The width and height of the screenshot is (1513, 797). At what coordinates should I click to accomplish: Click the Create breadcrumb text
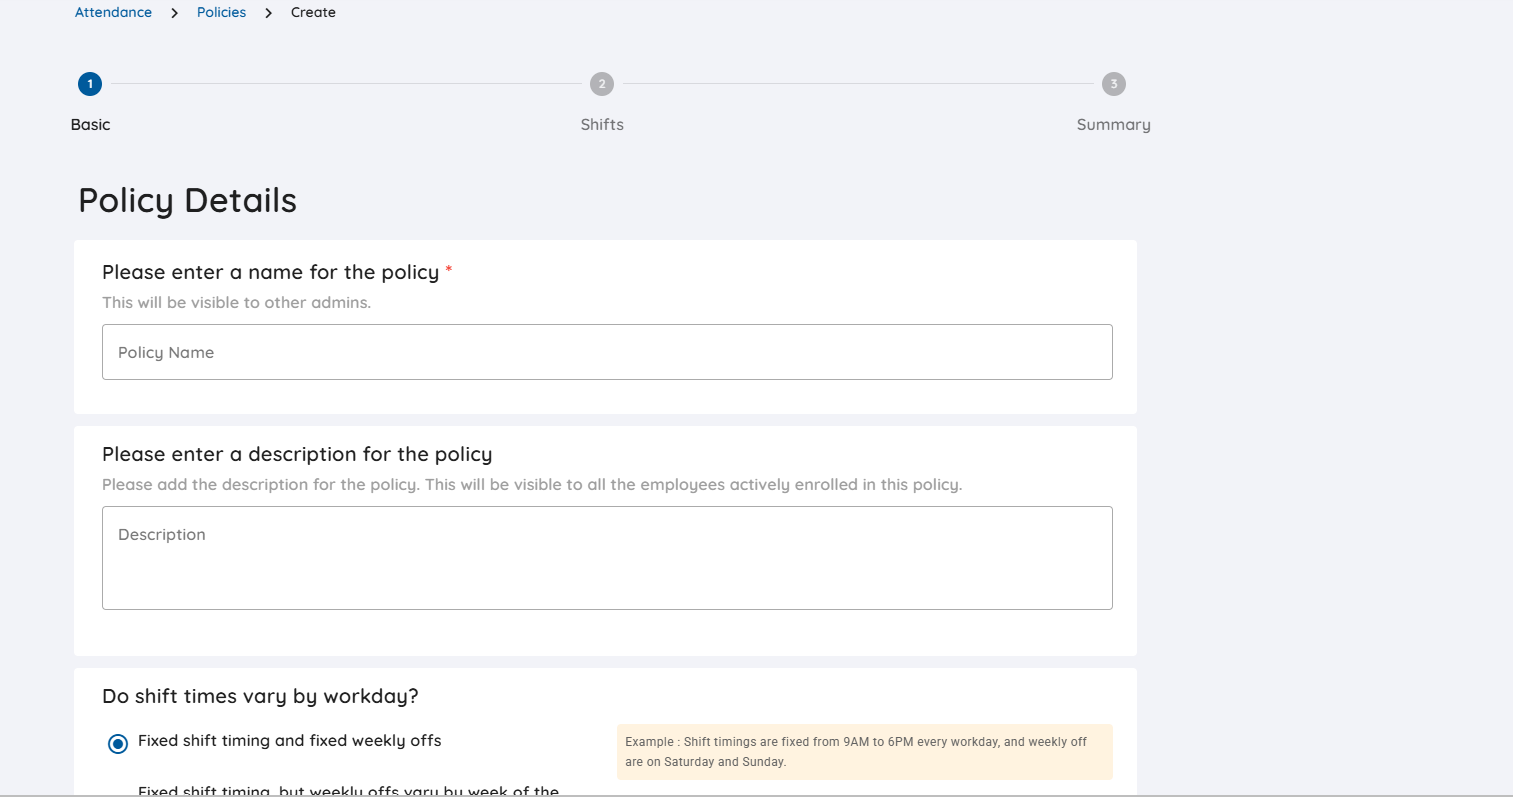point(313,13)
